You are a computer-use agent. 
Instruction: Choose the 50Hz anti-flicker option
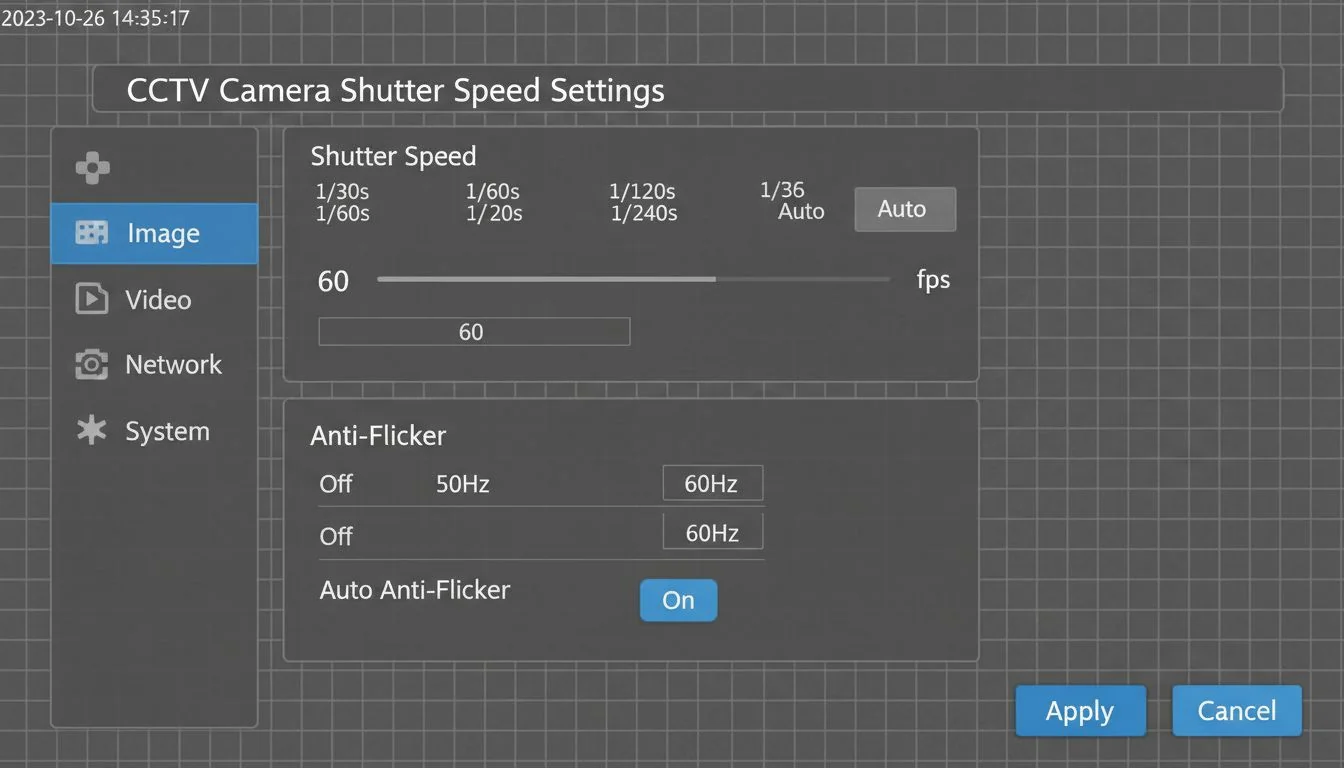click(x=463, y=484)
